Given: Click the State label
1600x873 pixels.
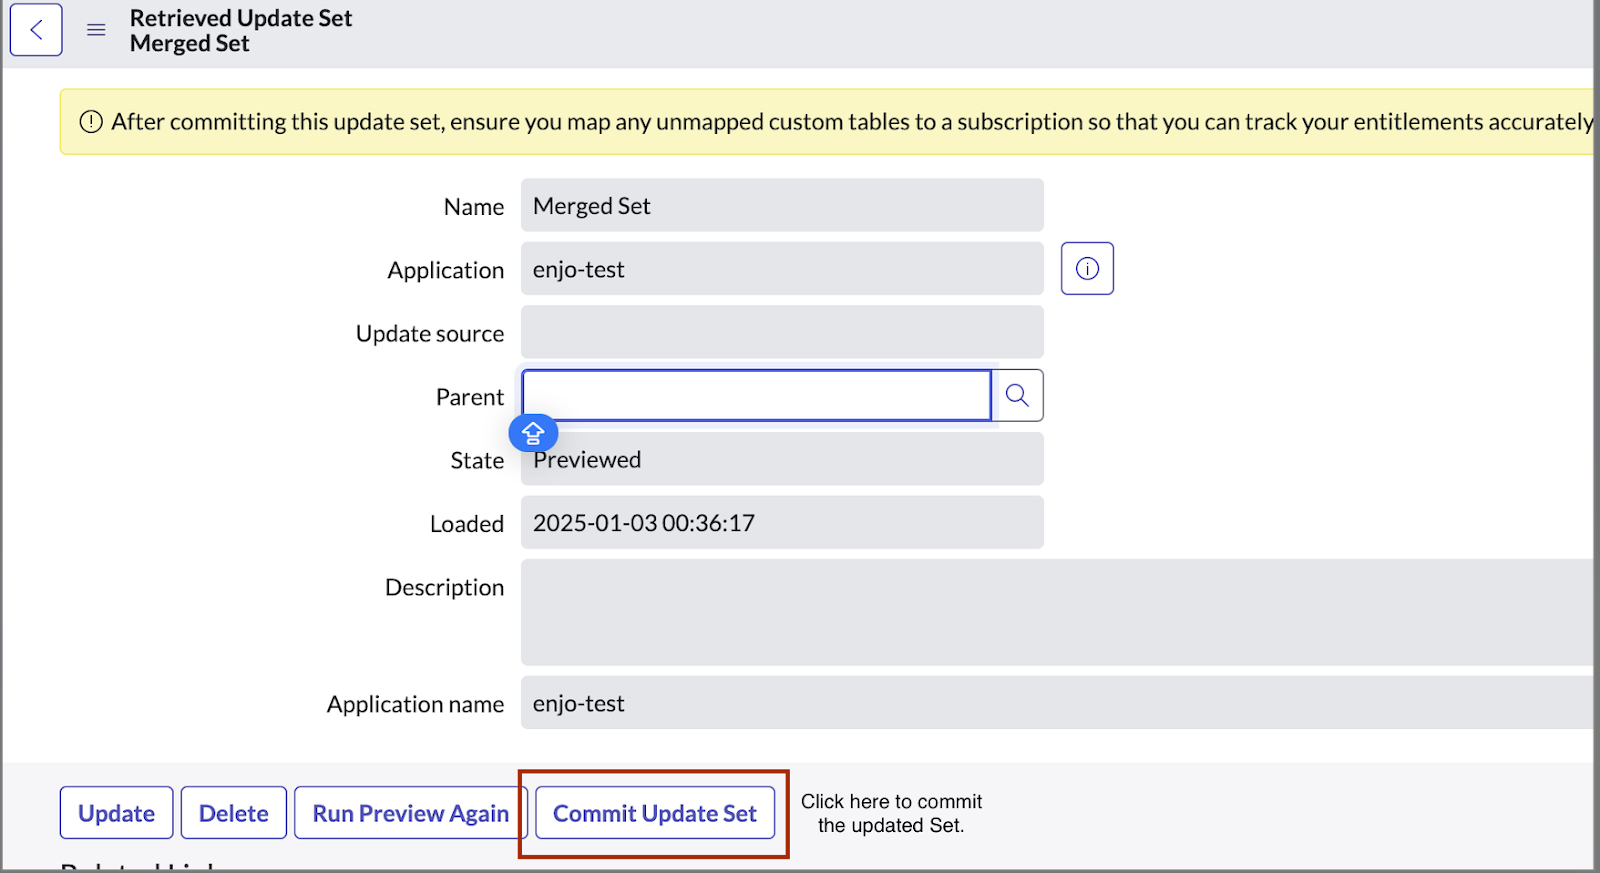Looking at the screenshot, I should (x=477, y=460).
